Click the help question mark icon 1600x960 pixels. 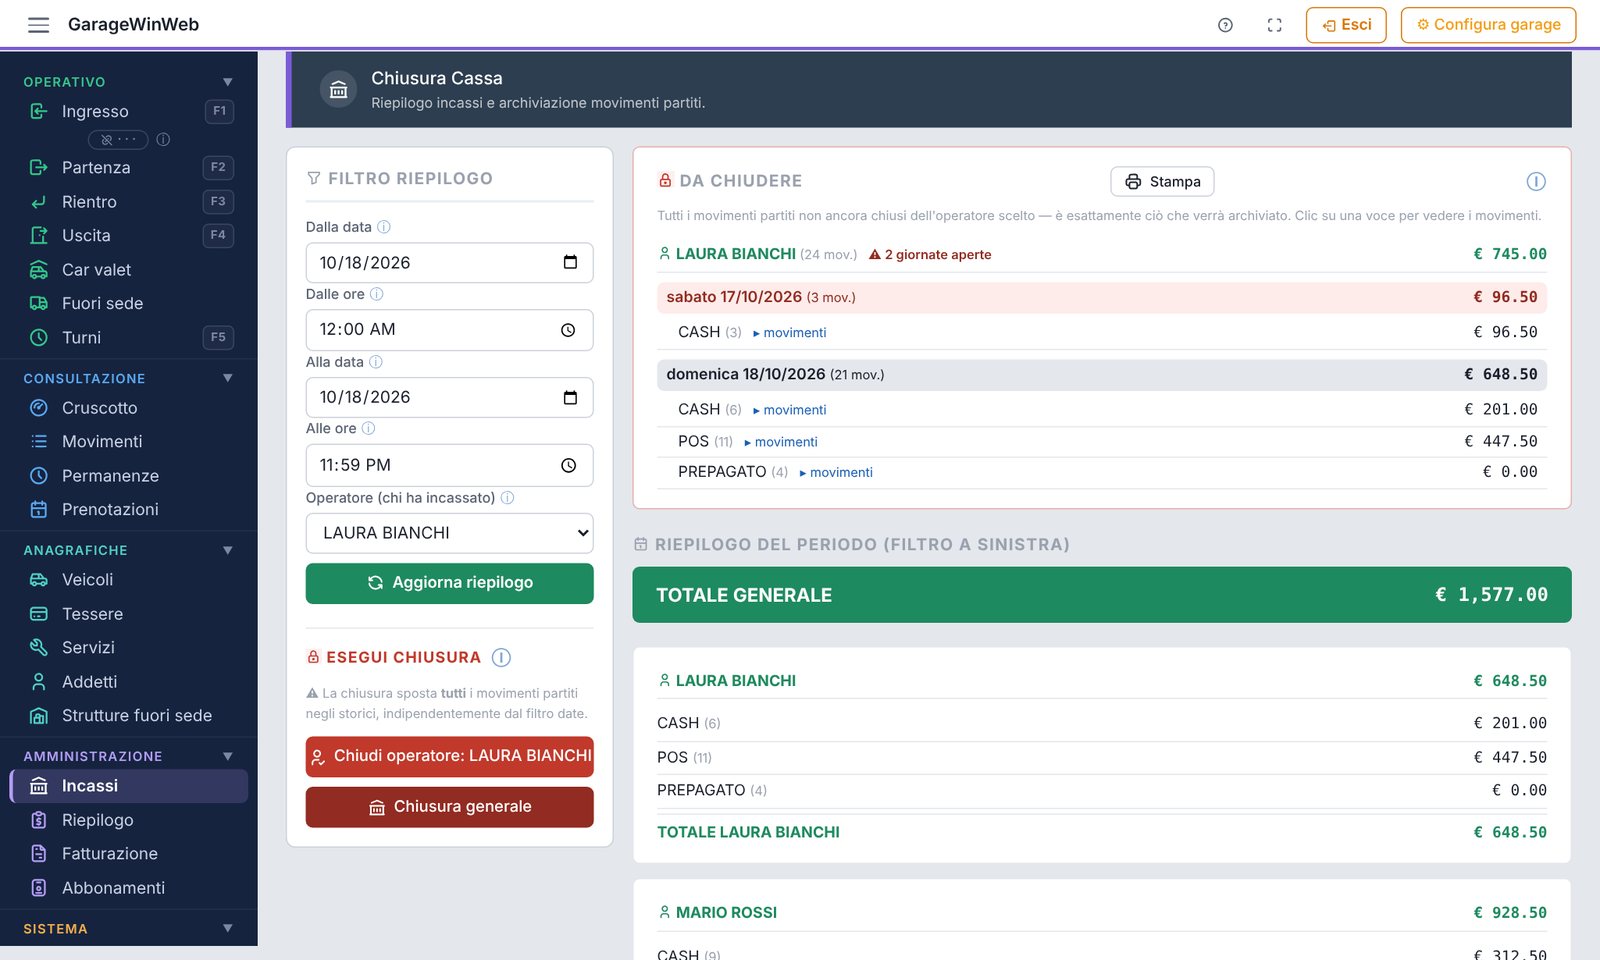1225,25
